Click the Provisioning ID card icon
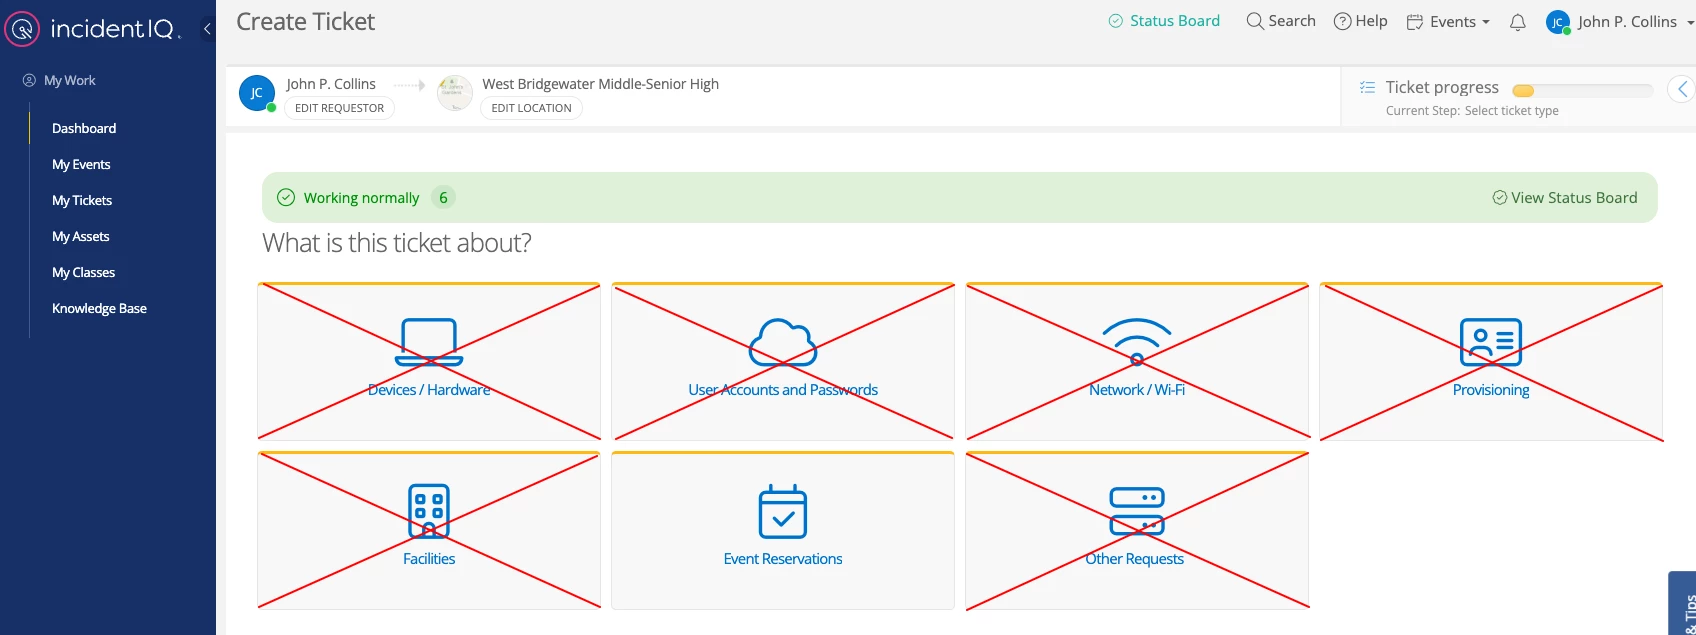Image resolution: width=1696 pixels, height=635 pixels. 1491,343
